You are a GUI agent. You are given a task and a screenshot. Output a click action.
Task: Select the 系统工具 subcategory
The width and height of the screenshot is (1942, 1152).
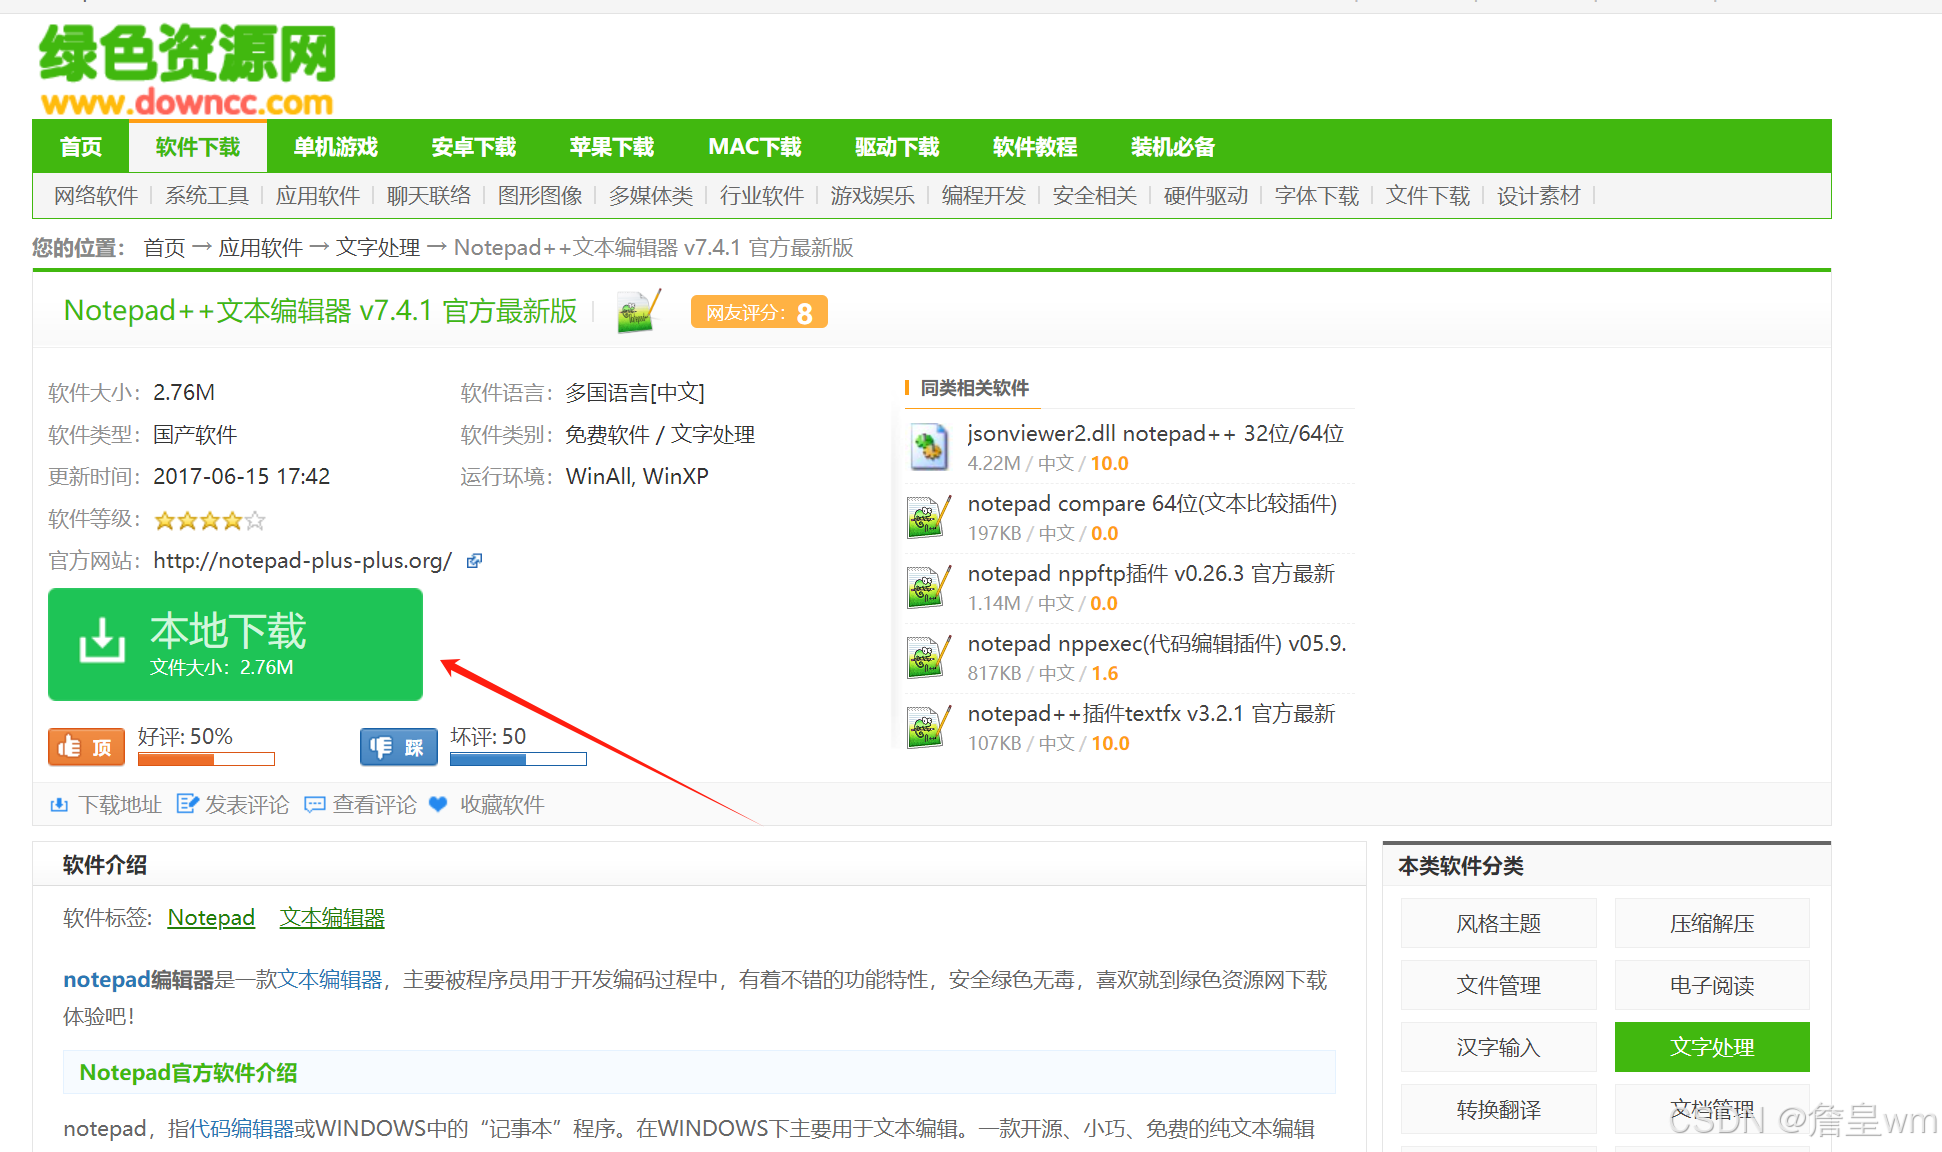(207, 196)
